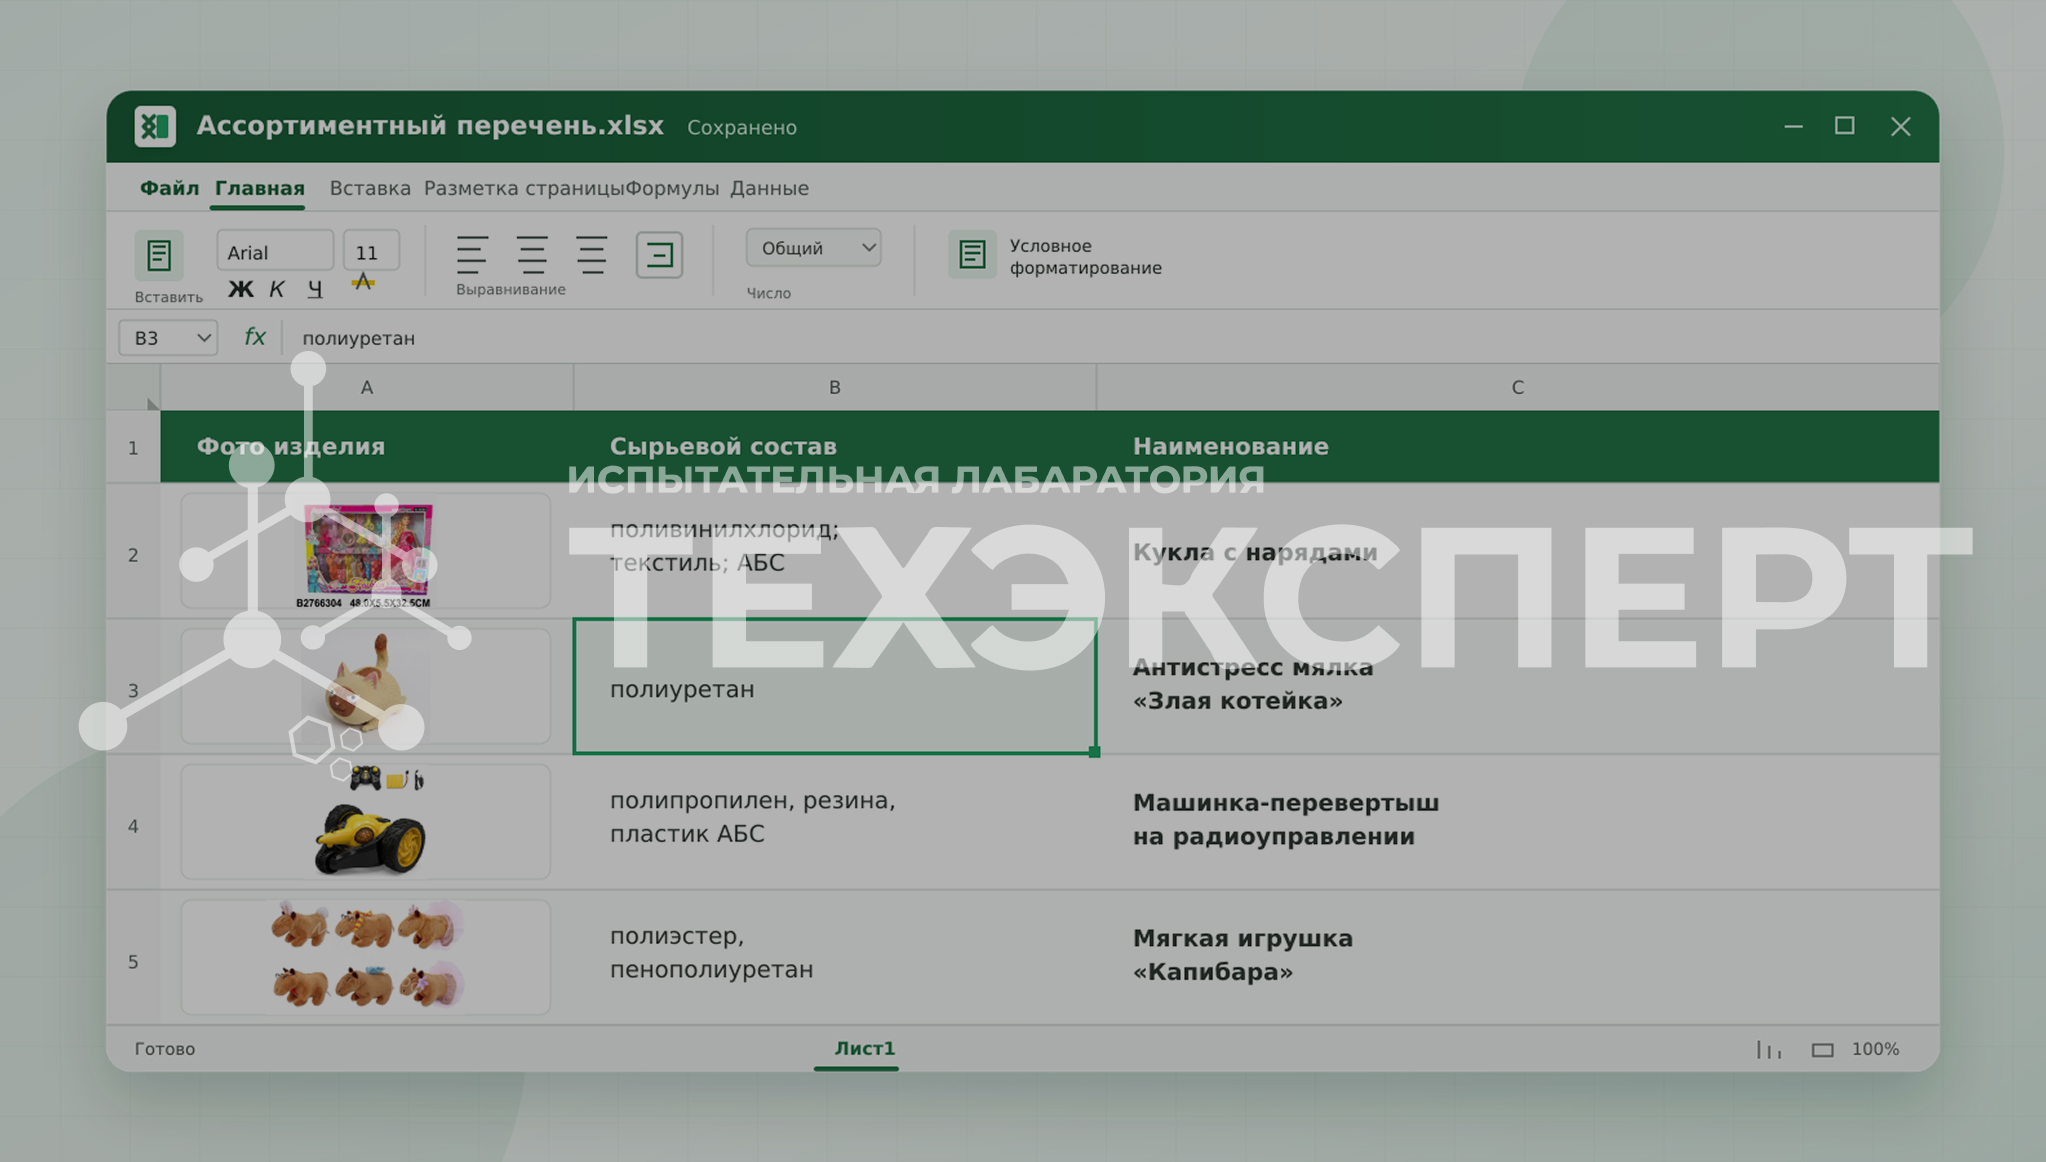2046x1162 pixels.
Task: Click the Сырьевой состав header cell
Action: (835, 446)
